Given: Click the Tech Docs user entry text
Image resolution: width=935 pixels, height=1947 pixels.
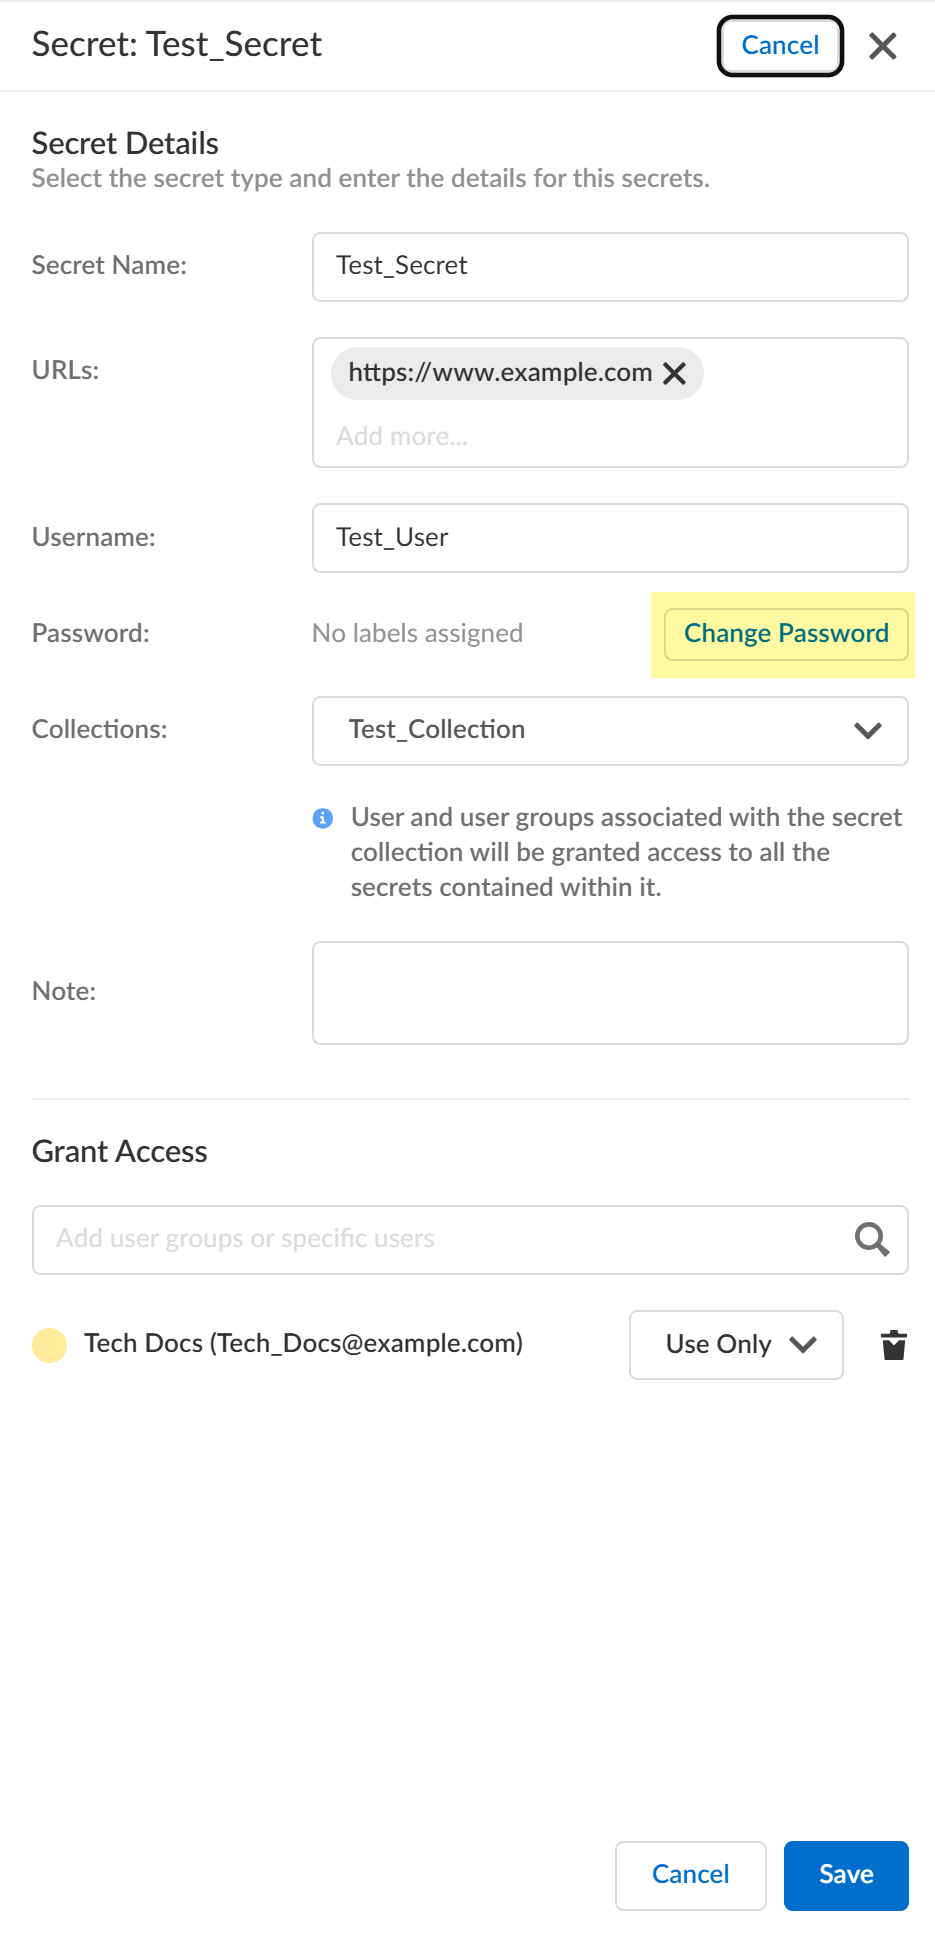Looking at the screenshot, I should click(x=303, y=1343).
